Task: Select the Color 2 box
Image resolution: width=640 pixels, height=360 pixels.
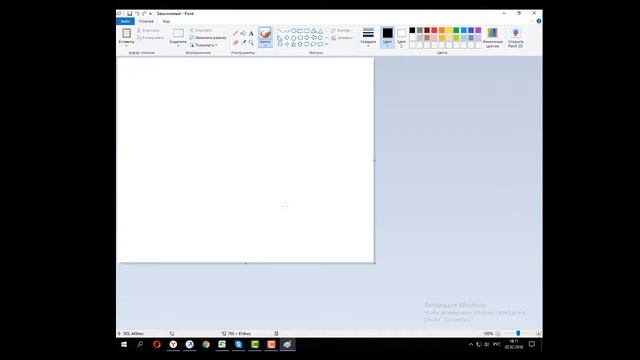Action: click(x=401, y=38)
